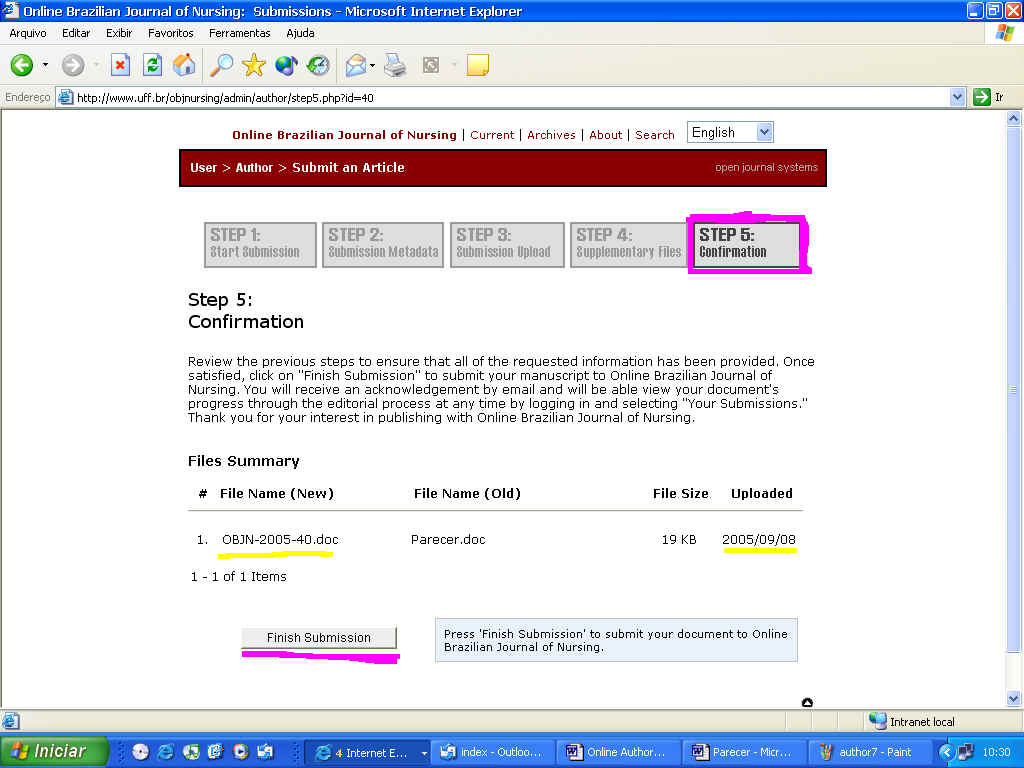1024x768 pixels.
Task: Go to the Home page icon
Action: coord(184,66)
